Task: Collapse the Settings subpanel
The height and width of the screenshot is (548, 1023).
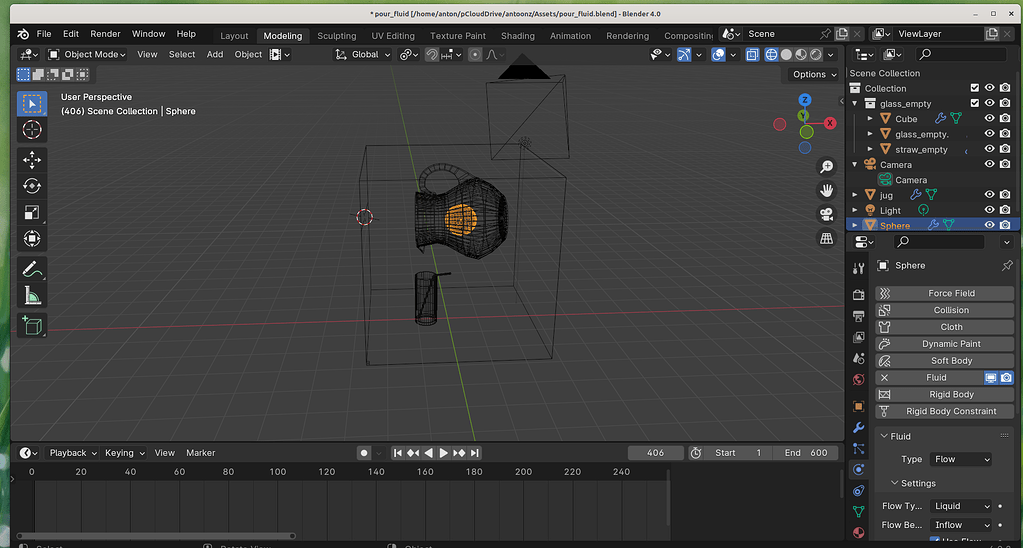Action: click(894, 483)
